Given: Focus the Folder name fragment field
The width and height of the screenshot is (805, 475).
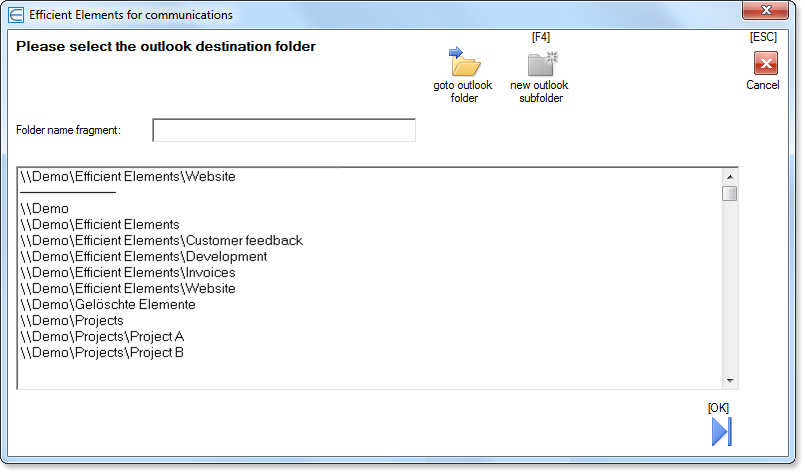Looking at the screenshot, I should pyautogui.click(x=284, y=130).
